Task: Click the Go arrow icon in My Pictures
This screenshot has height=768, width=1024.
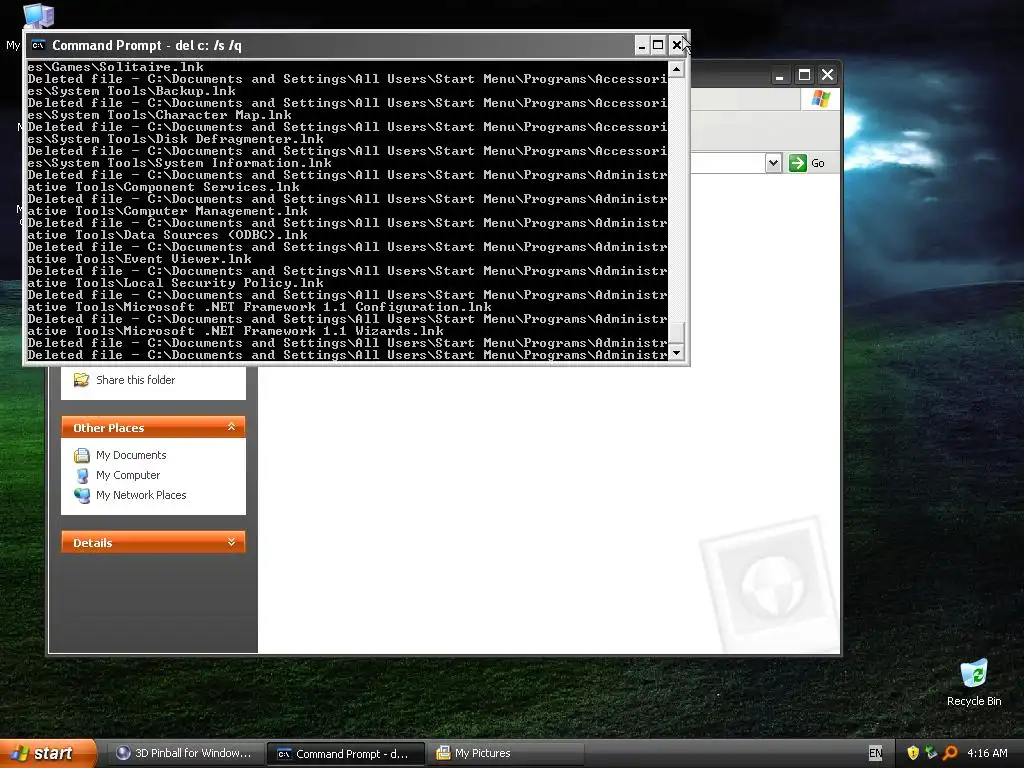Action: pos(797,163)
